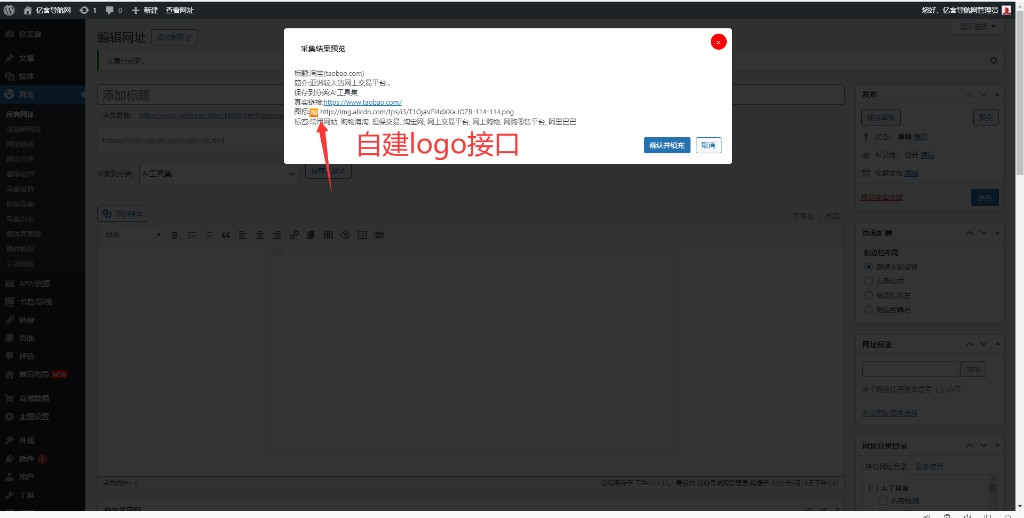Click the orange Taobao logo icon in preview

[313, 112]
